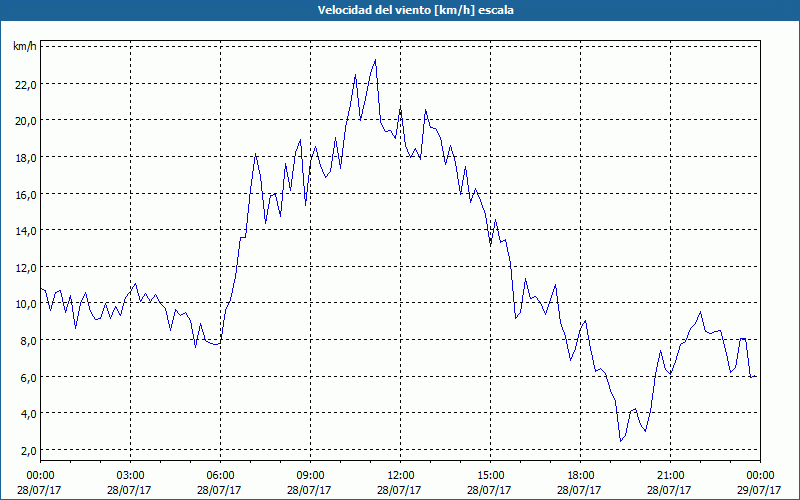Image resolution: width=800 pixels, height=500 pixels.
Task: Select the 6,0 y-axis value
Action: pyautogui.click(x=28, y=377)
